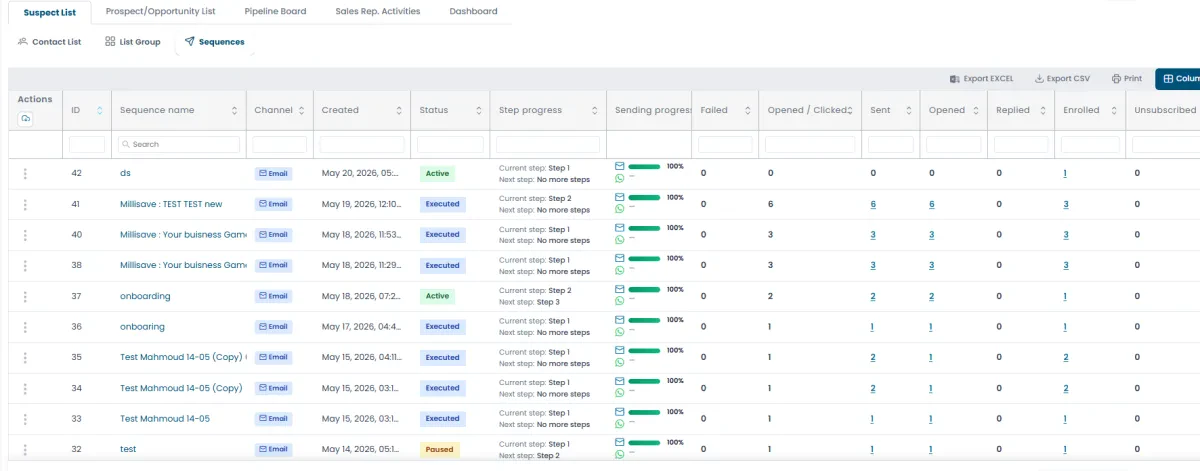Click the Status filter field

[x=450, y=144]
